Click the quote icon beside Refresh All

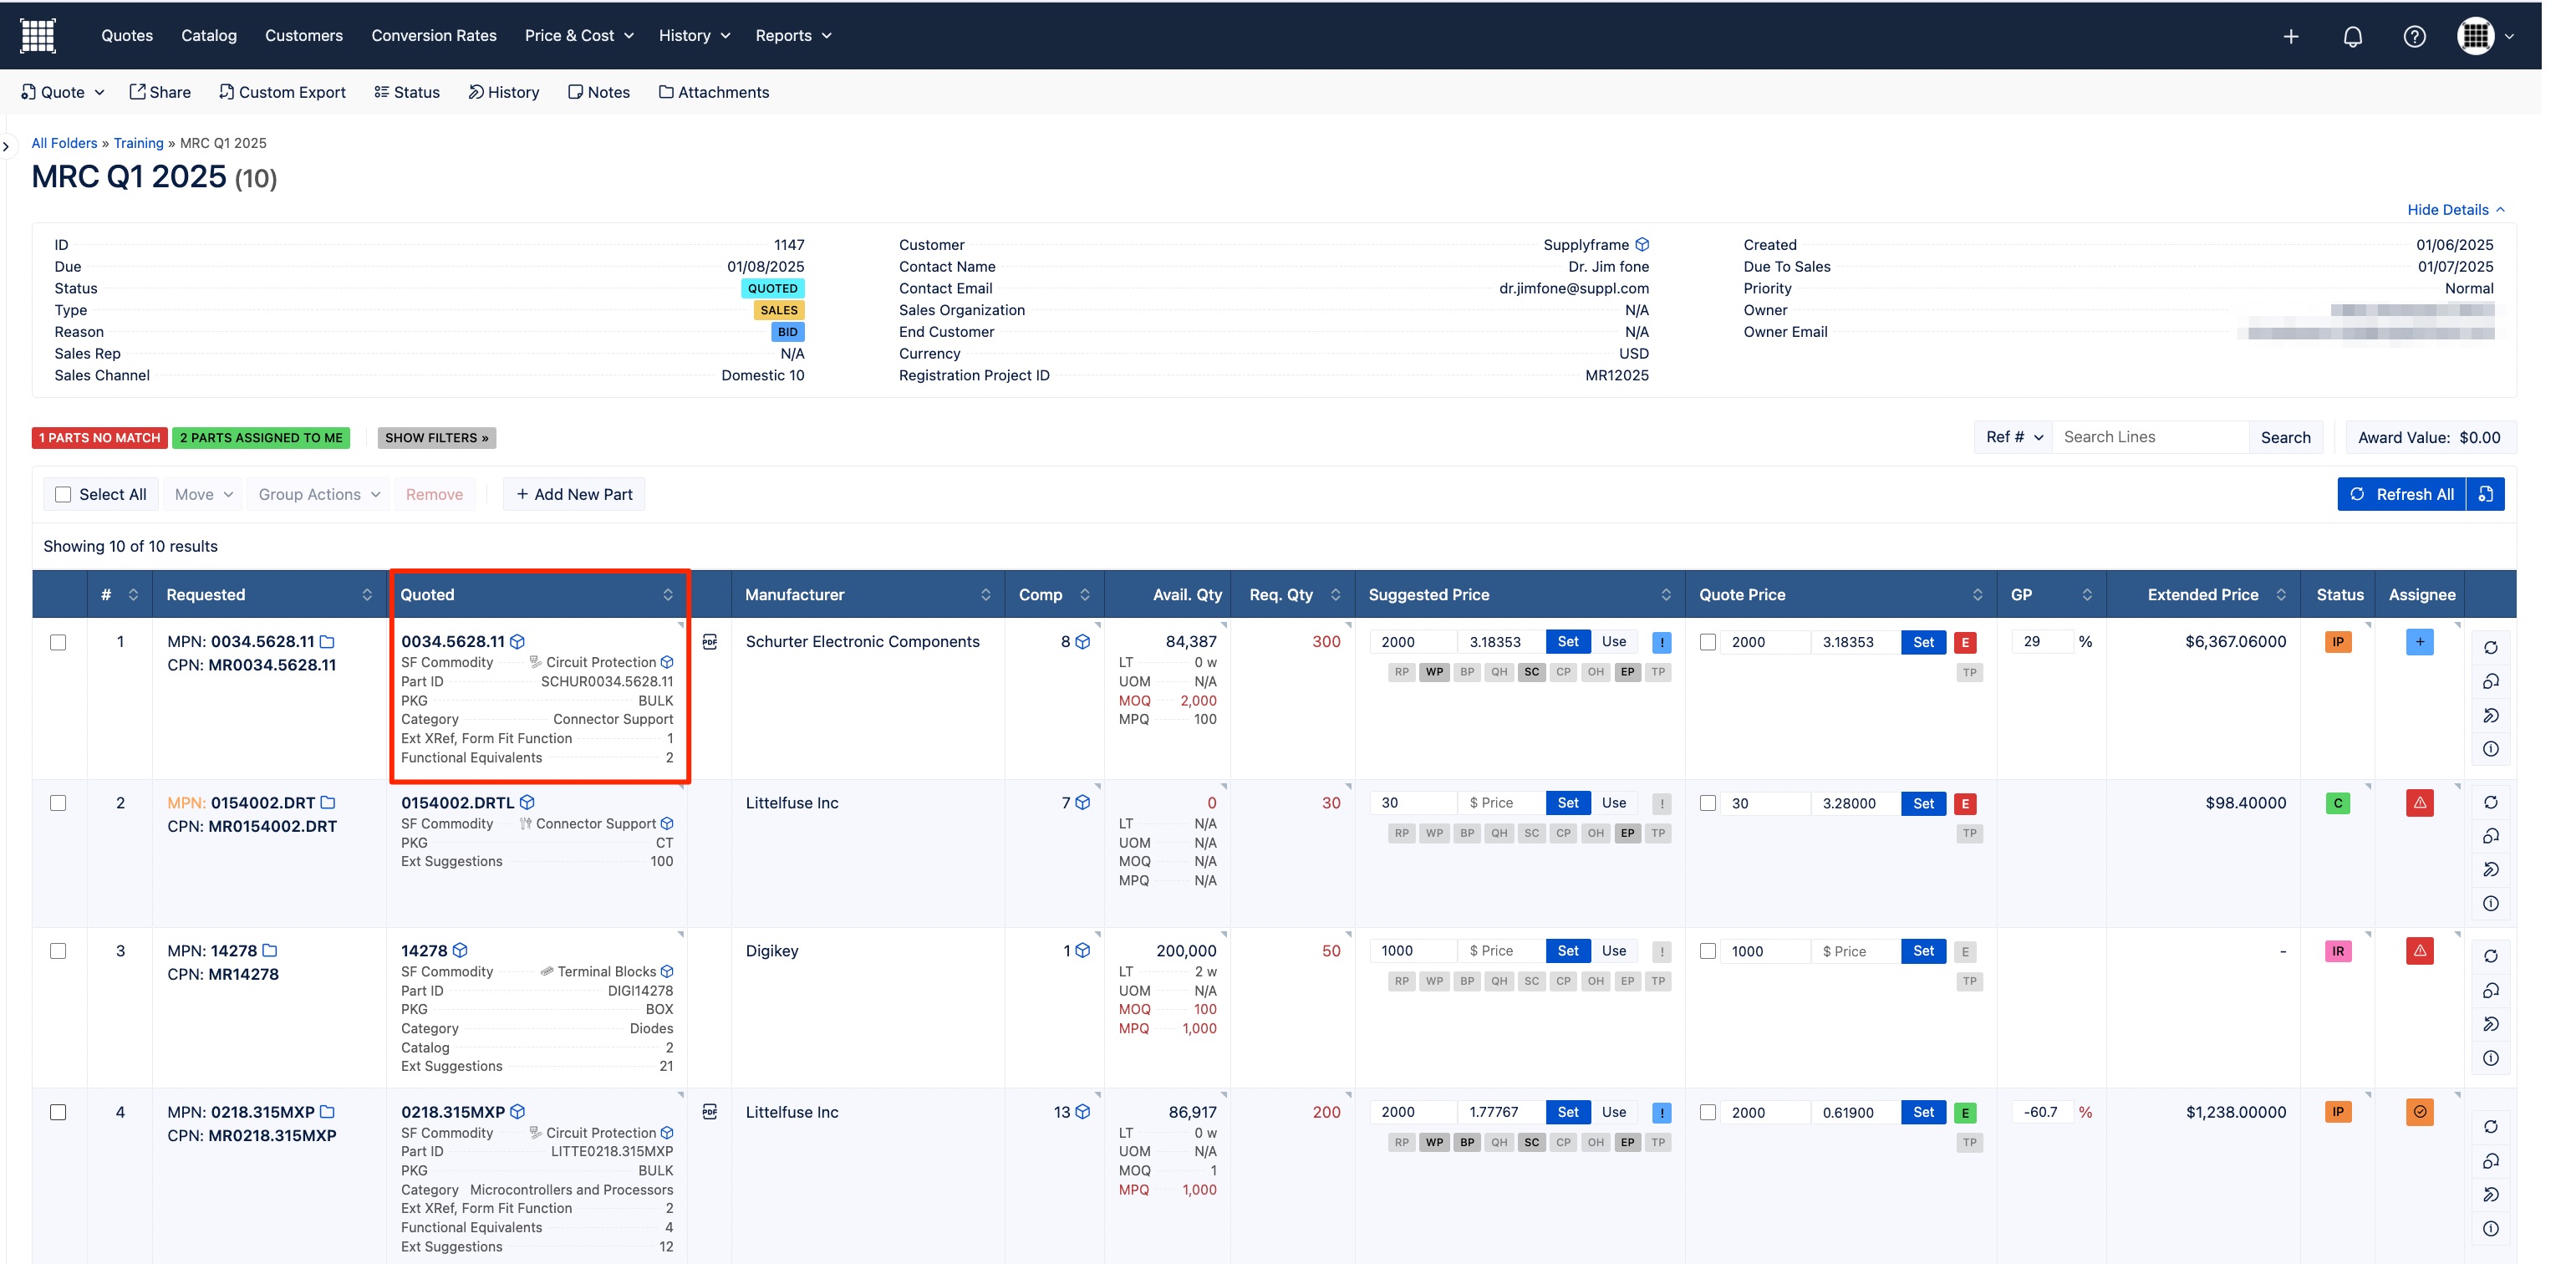pyautogui.click(x=2485, y=494)
